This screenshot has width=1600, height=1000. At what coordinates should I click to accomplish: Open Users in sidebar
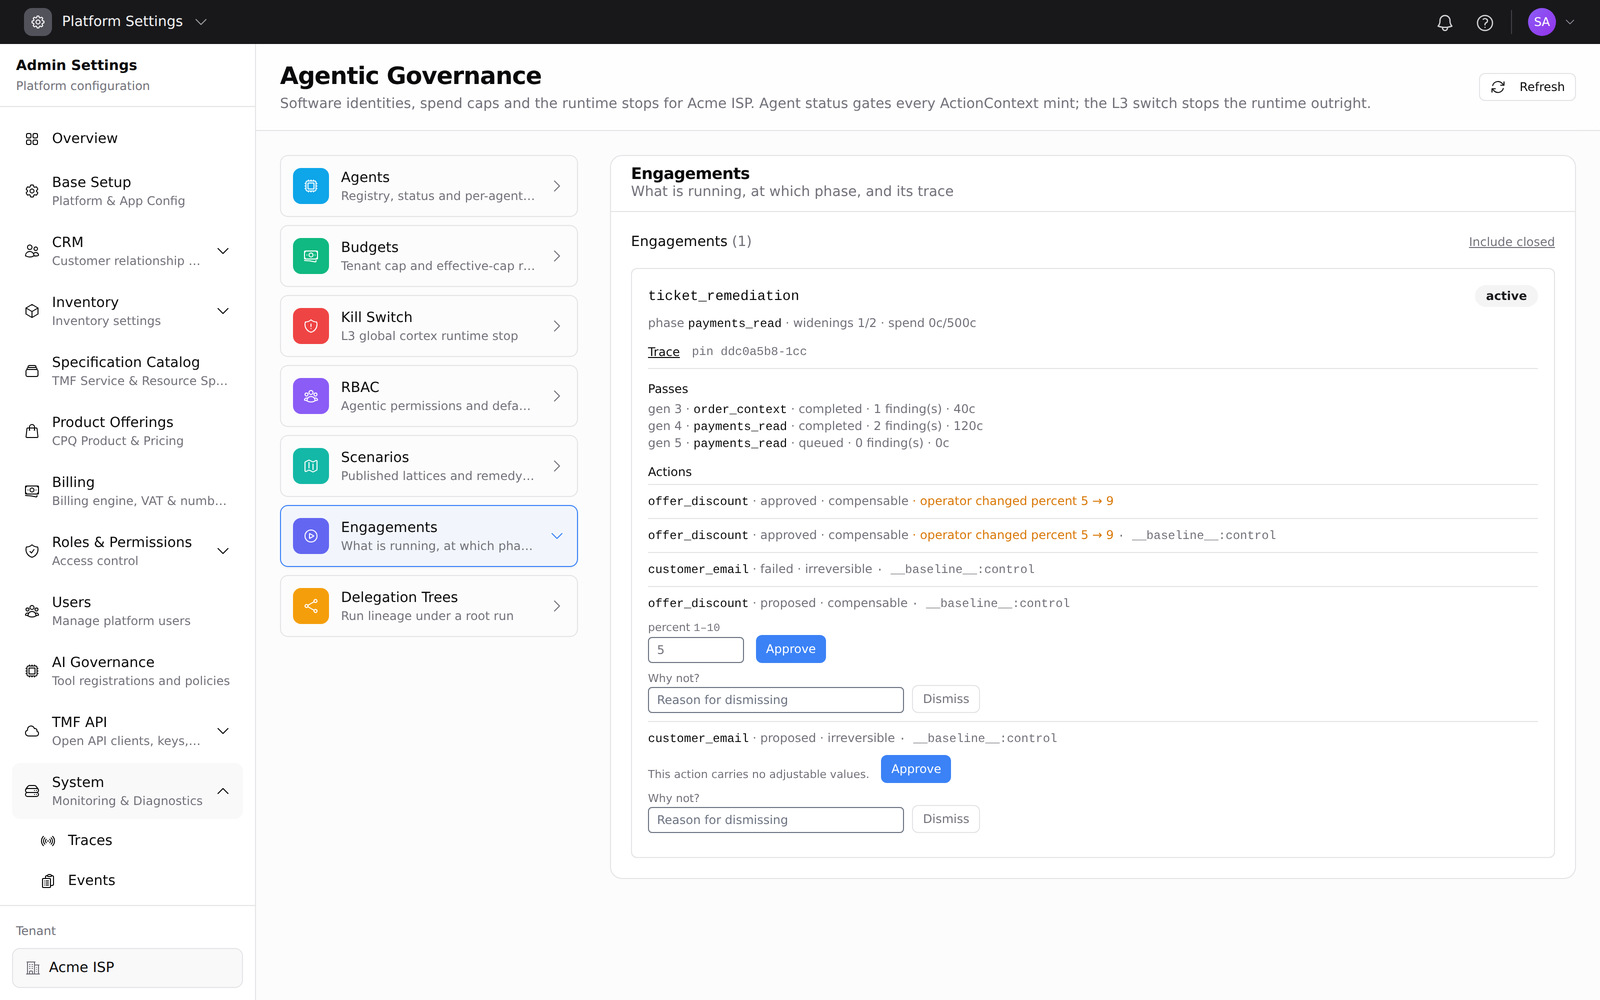[127, 611]
